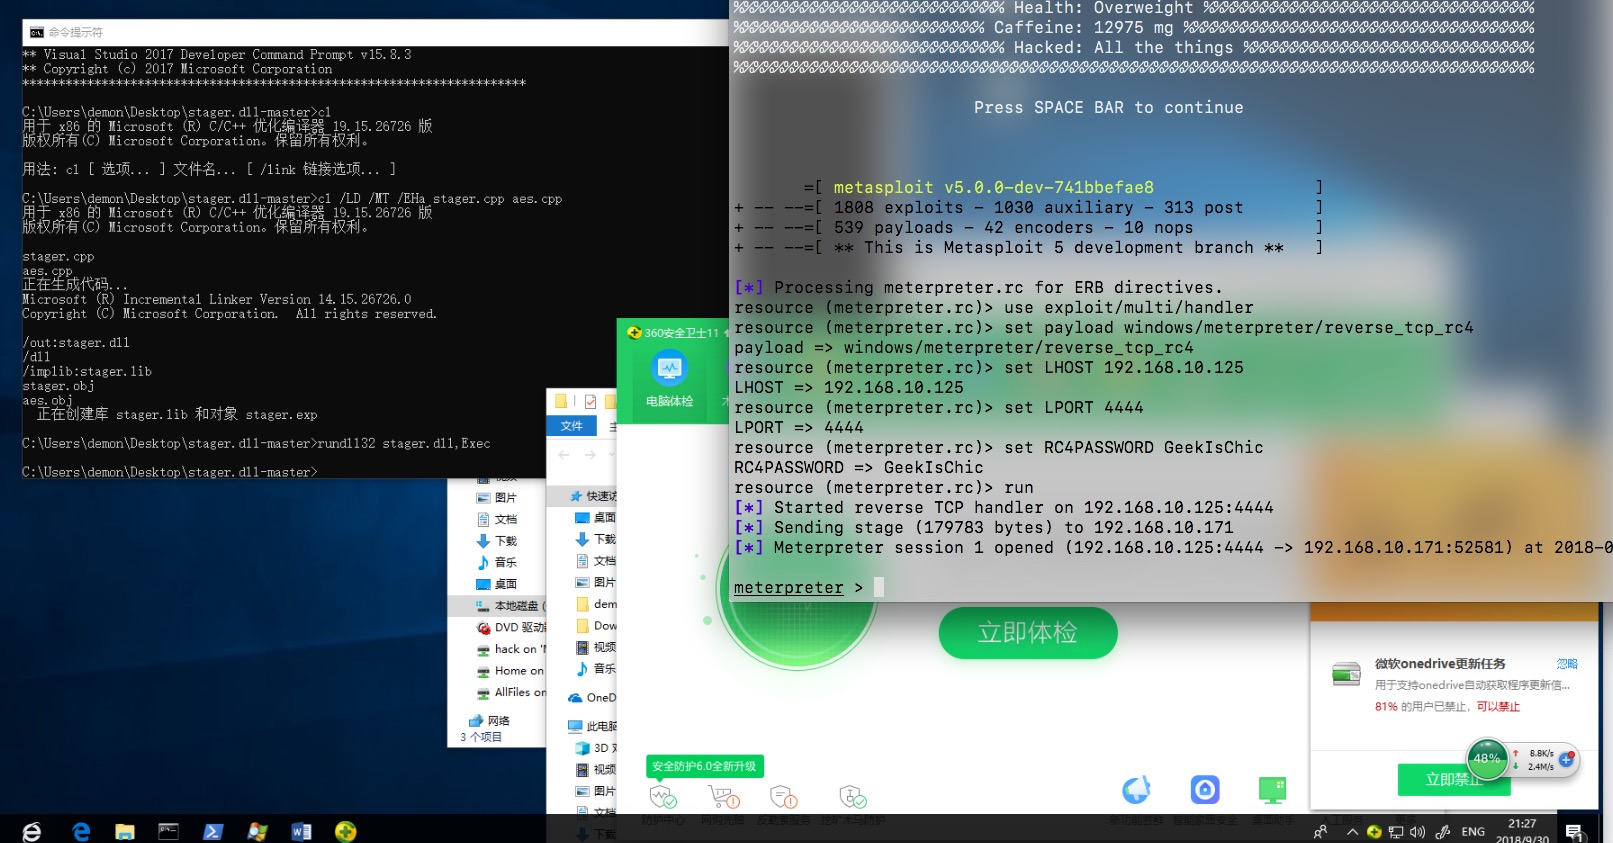Click the blue plus on the speed widget

pos(1566,760)
